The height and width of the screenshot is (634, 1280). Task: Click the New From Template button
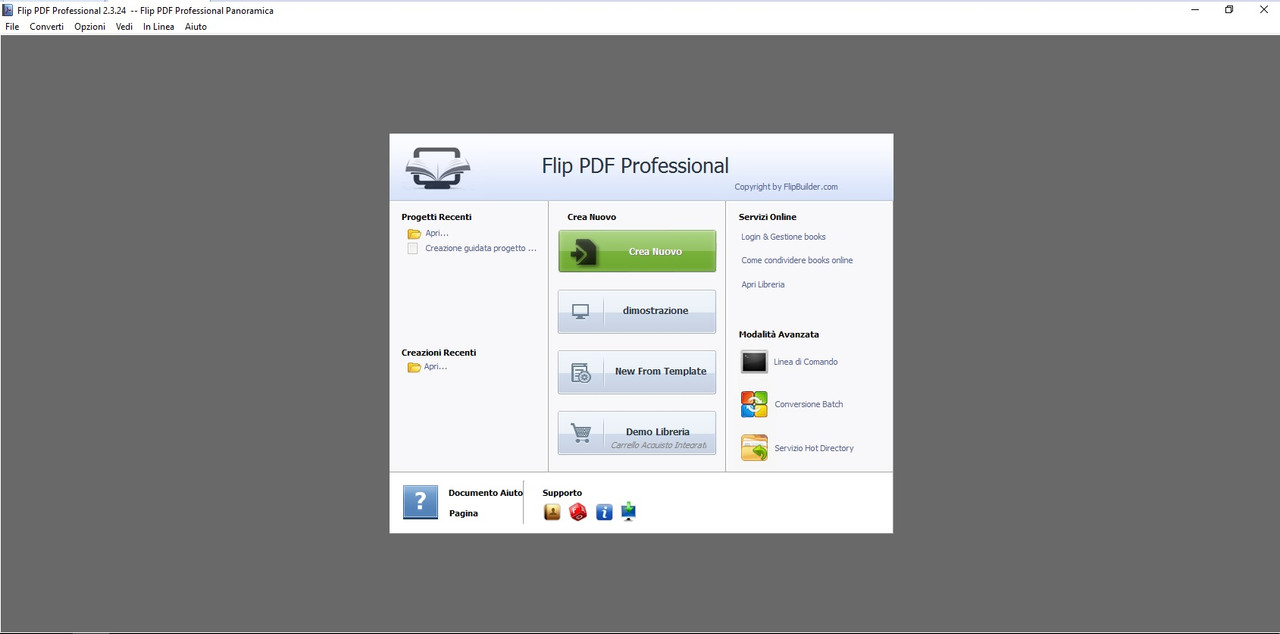click(637, 372)
